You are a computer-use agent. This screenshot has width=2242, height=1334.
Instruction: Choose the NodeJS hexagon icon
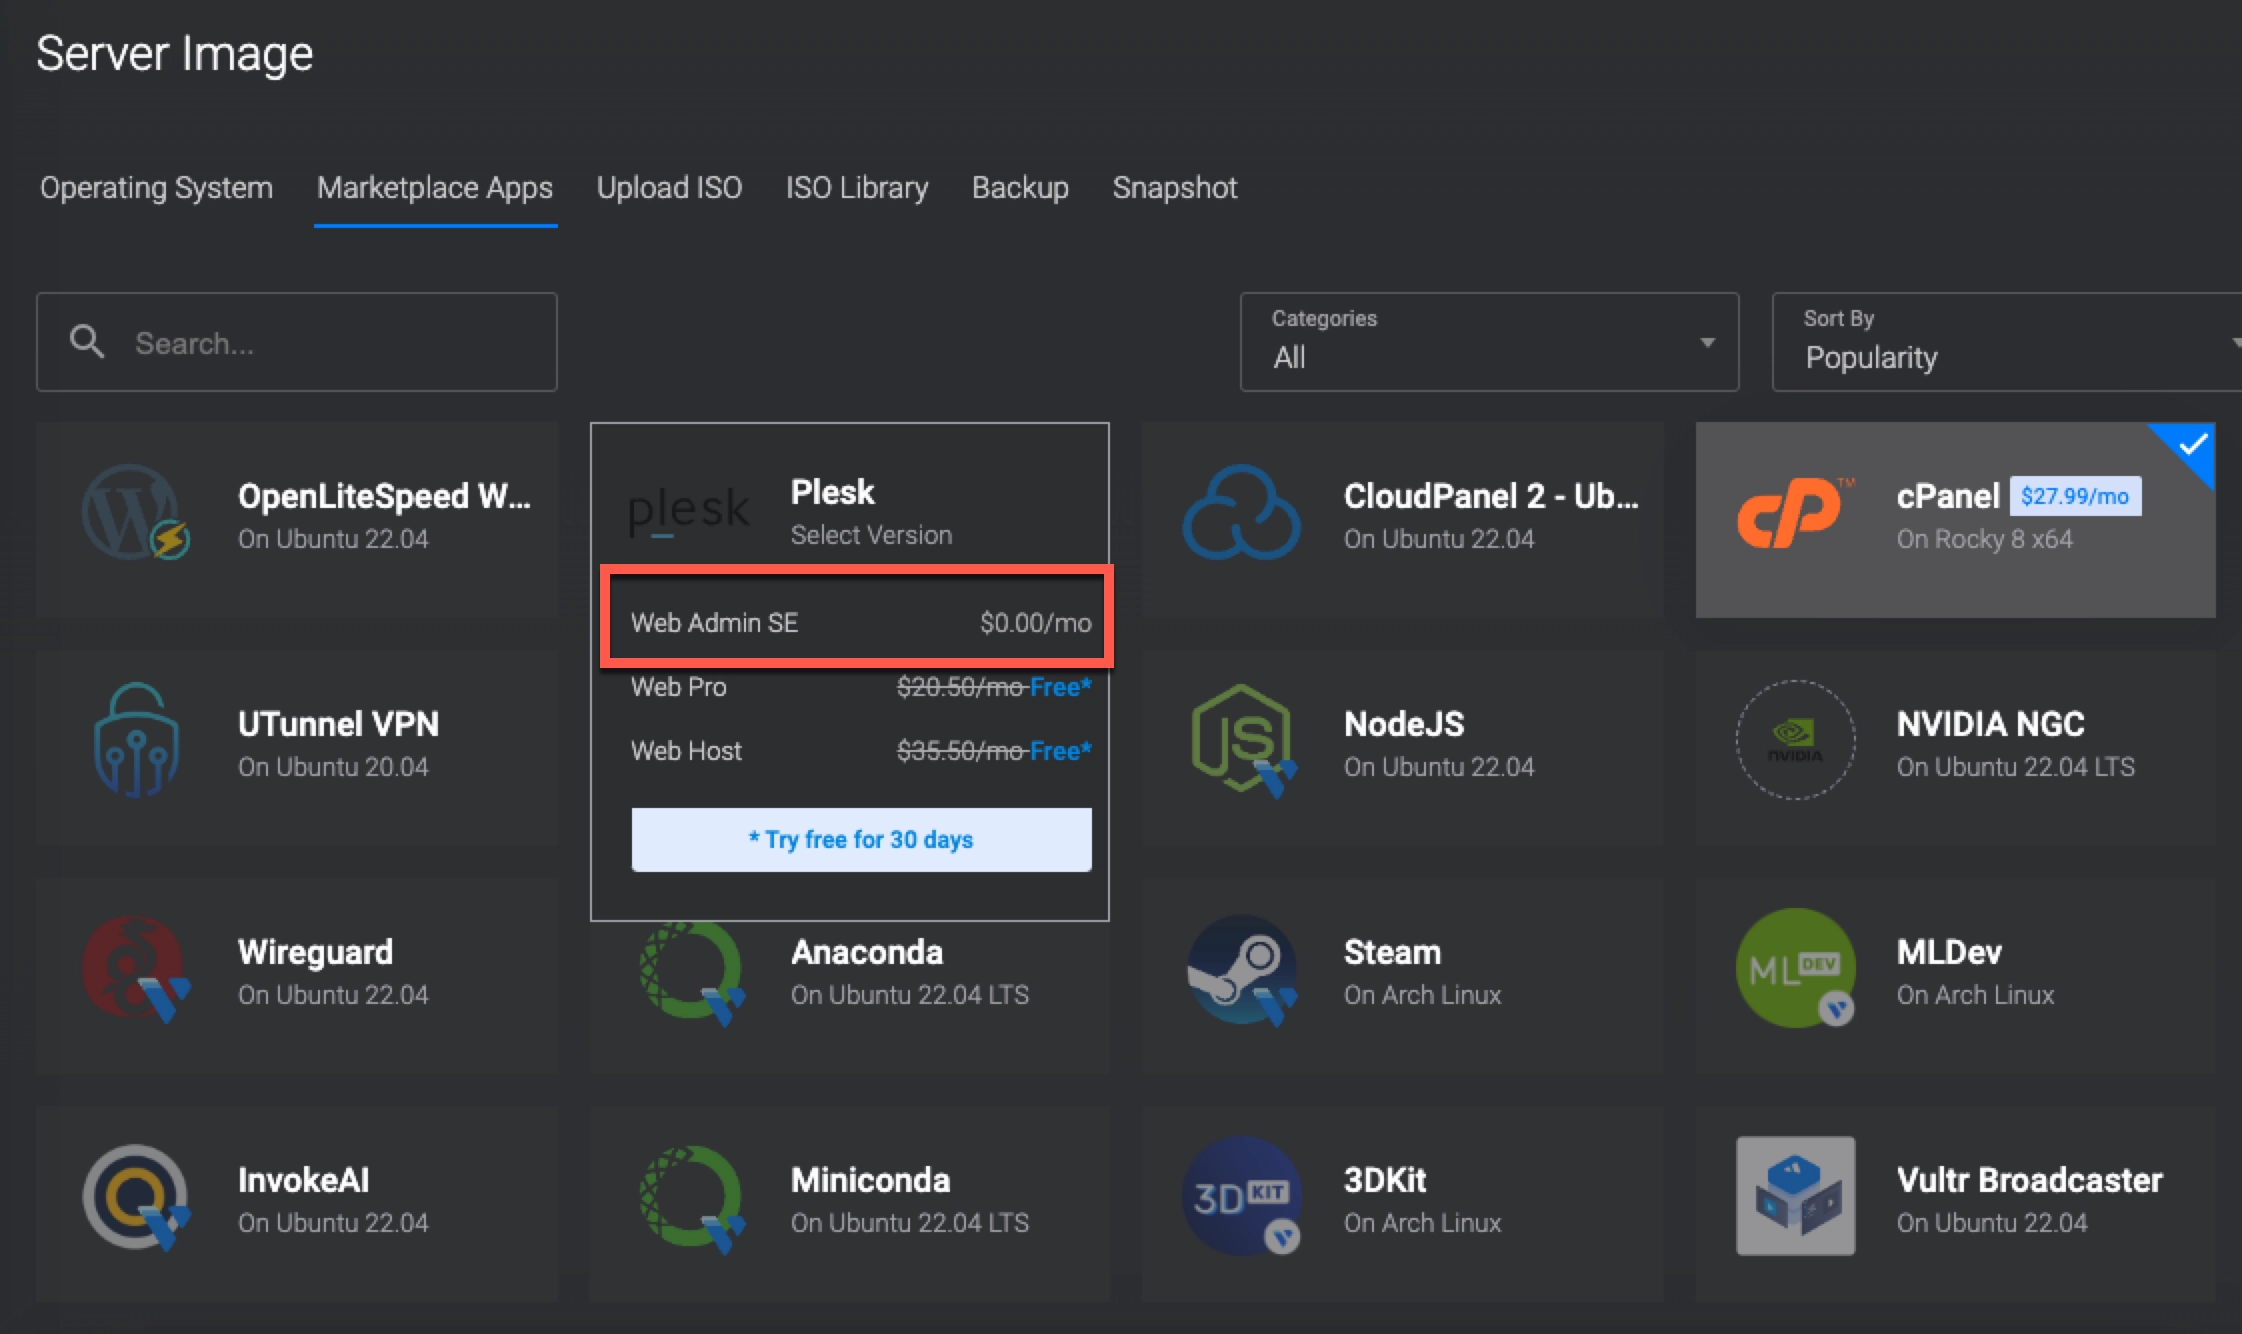[1241, 740]
